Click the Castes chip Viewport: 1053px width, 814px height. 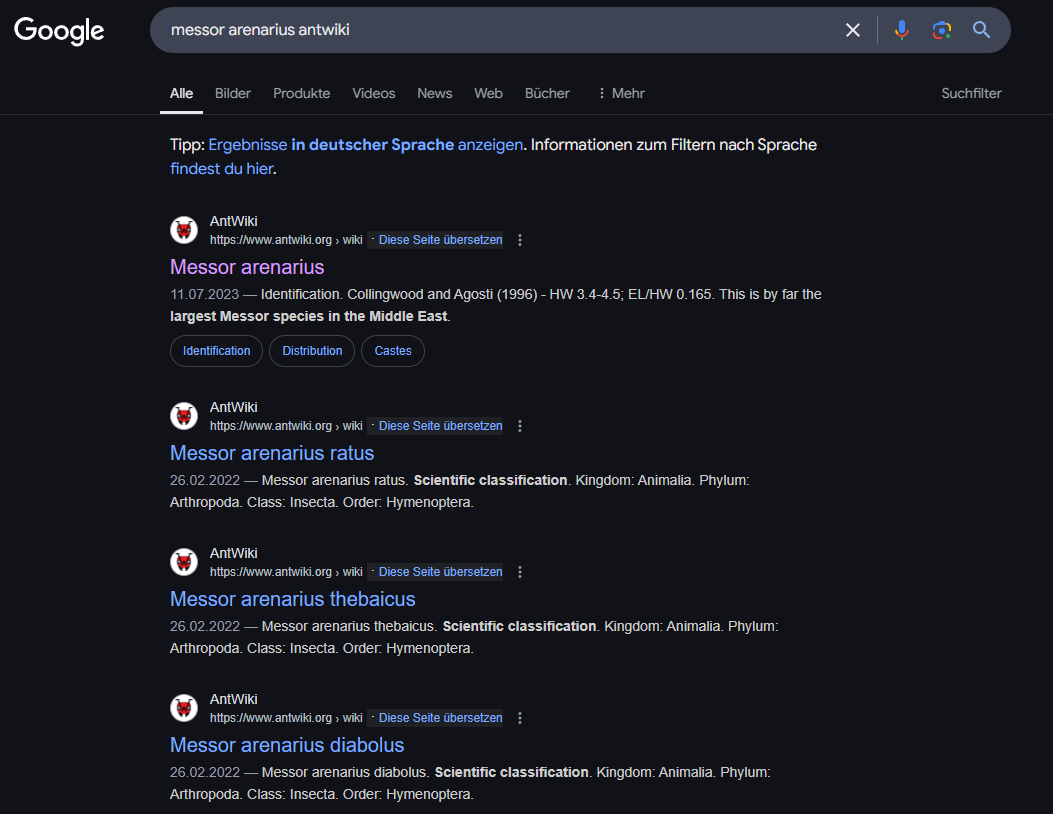point(393,351)
